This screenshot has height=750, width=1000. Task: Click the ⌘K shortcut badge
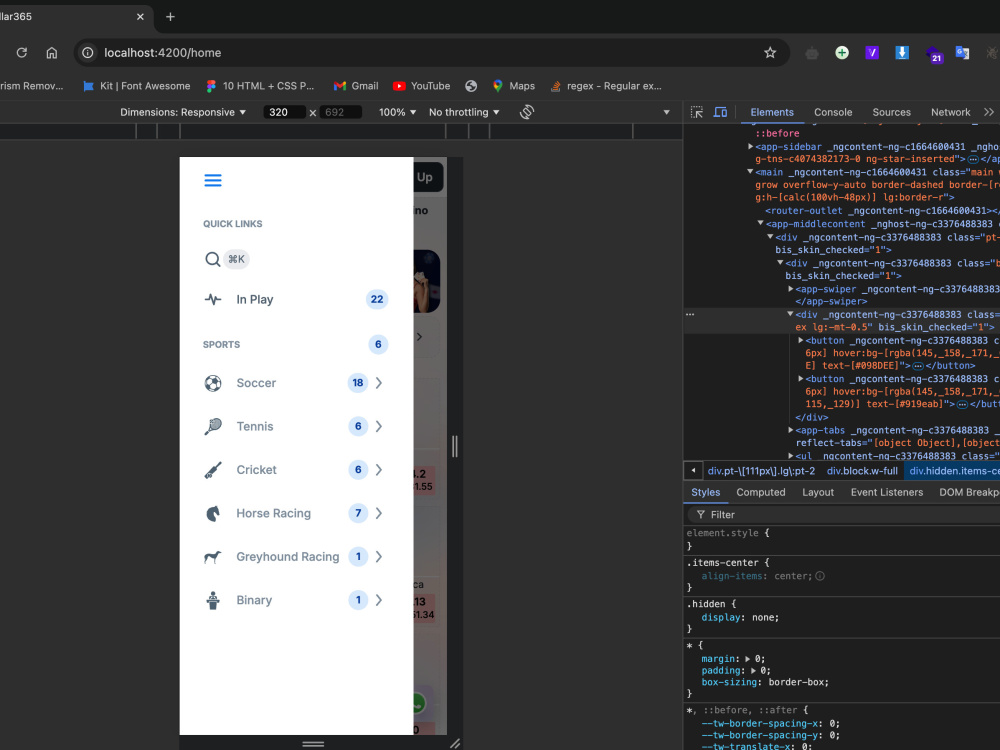pos(236,259)
